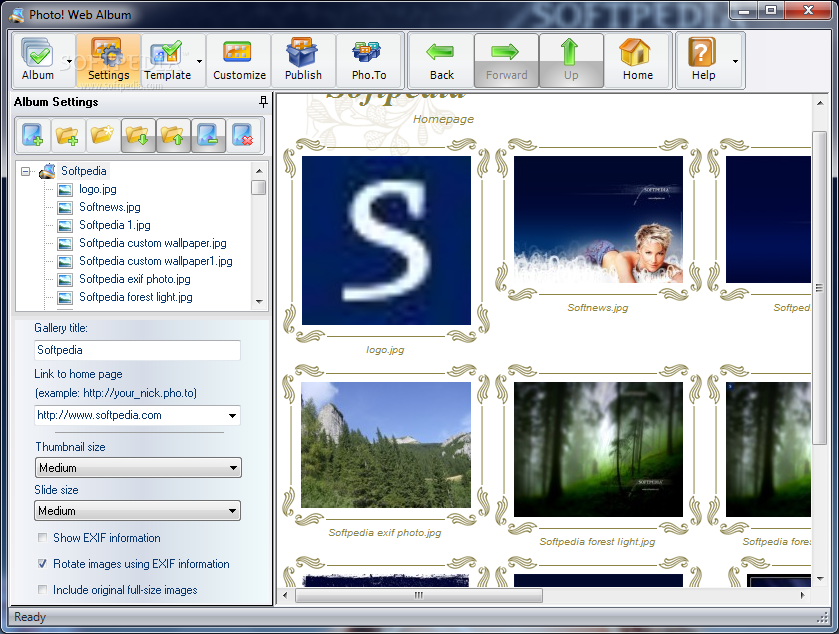The width and height of the screenshot is (839, 634).
Task: Maximize the Photo! Web Album window
Action: [771, 10]
